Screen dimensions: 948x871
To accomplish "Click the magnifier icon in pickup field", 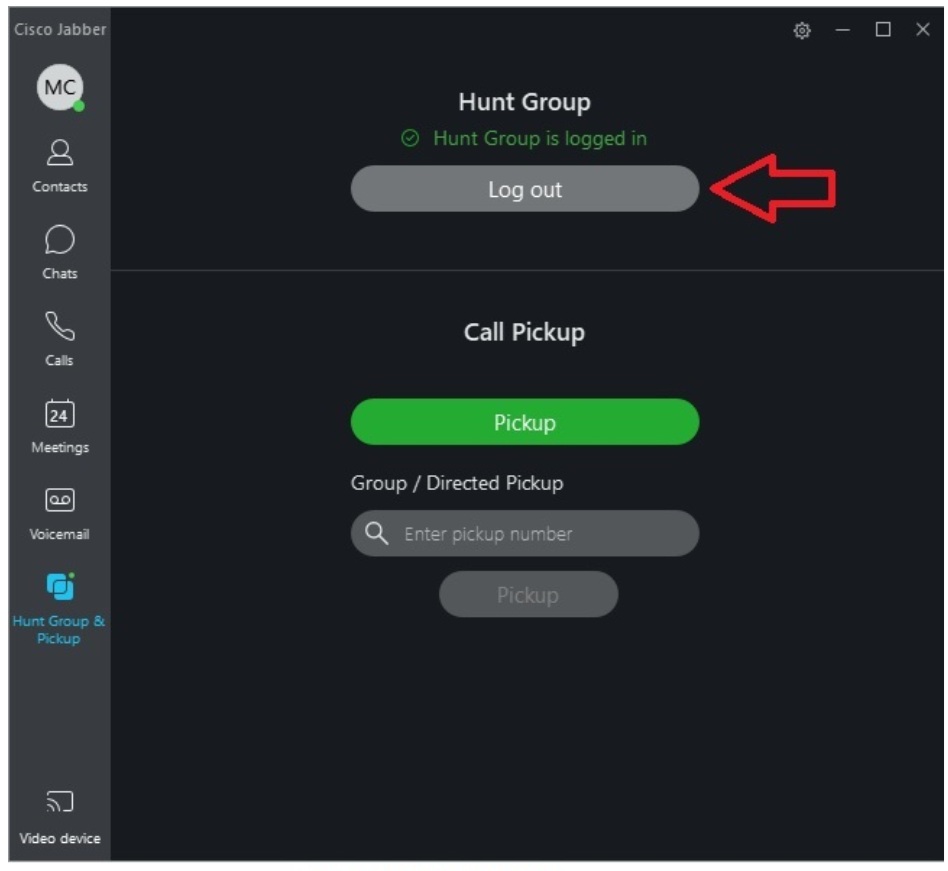I will 376,534.
